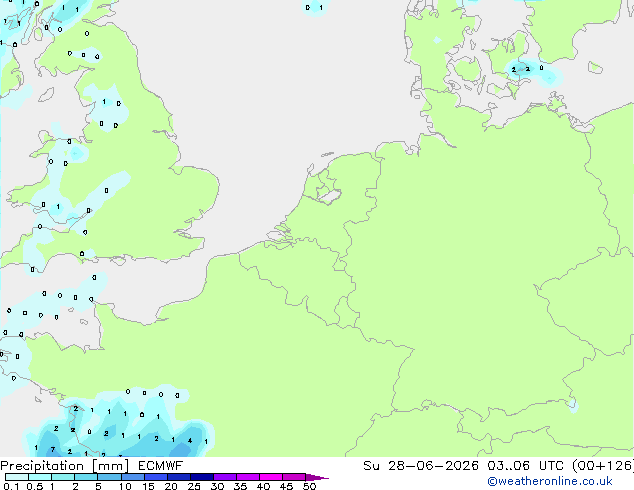Viewport: 634px width, 490px height.
Task: Click the legend label '25'
Action: click(194, 486)
